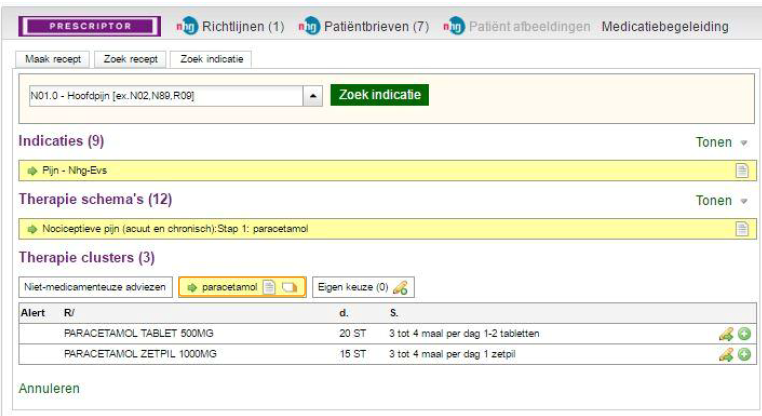Click green arrow icon of Pijn - Nhg-Evs
This screenshot has width=762, height=416.
[x=32, y=171]
